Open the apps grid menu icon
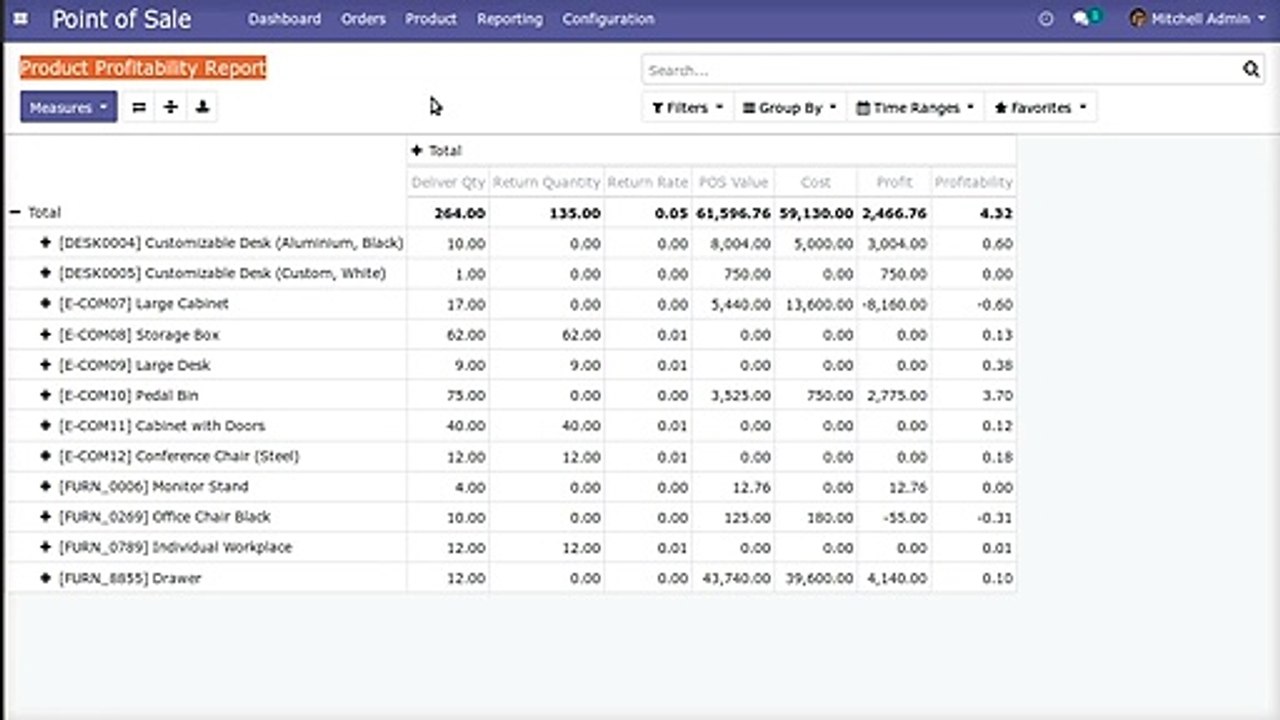This screenshot has height=720, width=1280. [20, 19]
